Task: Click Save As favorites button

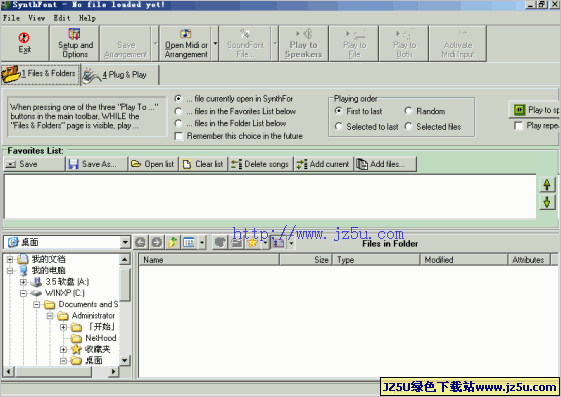Action: (x=97, y=164)
